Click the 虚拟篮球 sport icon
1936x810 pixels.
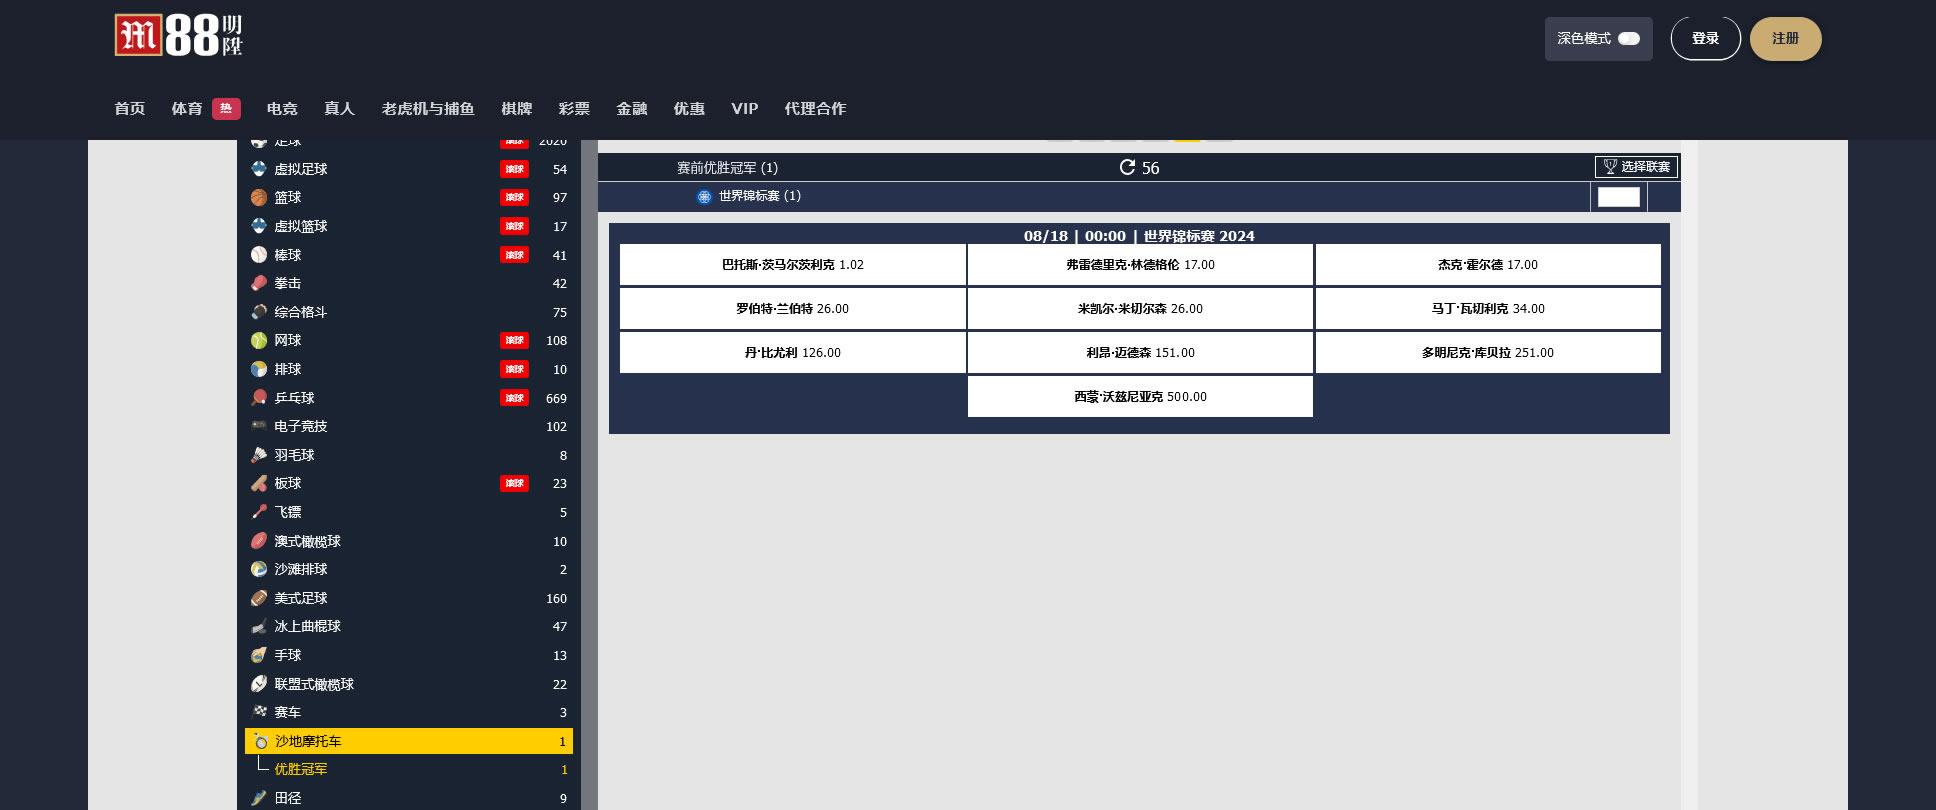259,226
